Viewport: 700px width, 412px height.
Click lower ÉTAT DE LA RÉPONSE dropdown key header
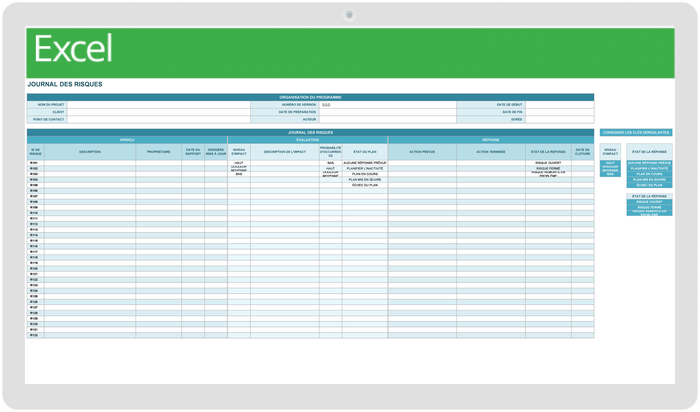649,196
